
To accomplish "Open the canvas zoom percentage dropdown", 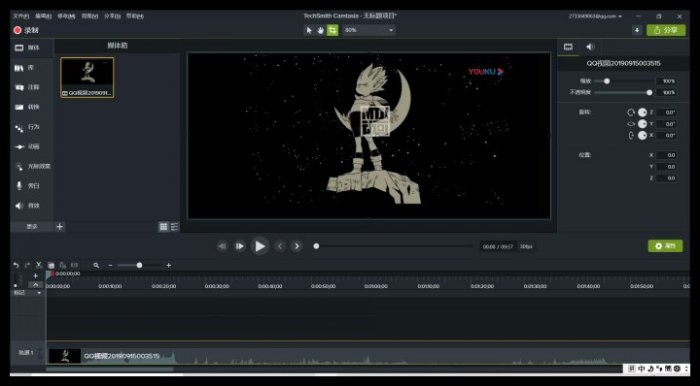I will tap(369, 30).
